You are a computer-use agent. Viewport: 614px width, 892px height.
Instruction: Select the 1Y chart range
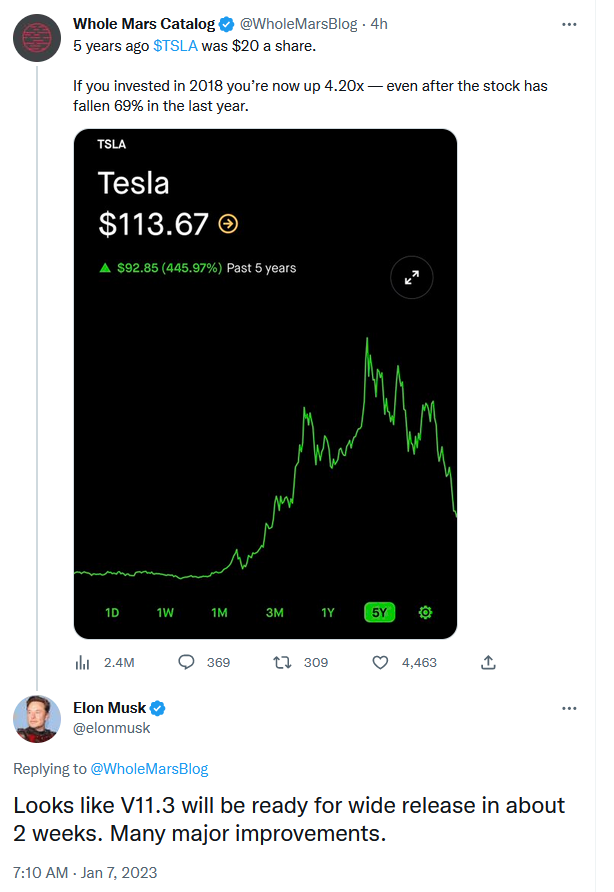[x=328, y=613]
